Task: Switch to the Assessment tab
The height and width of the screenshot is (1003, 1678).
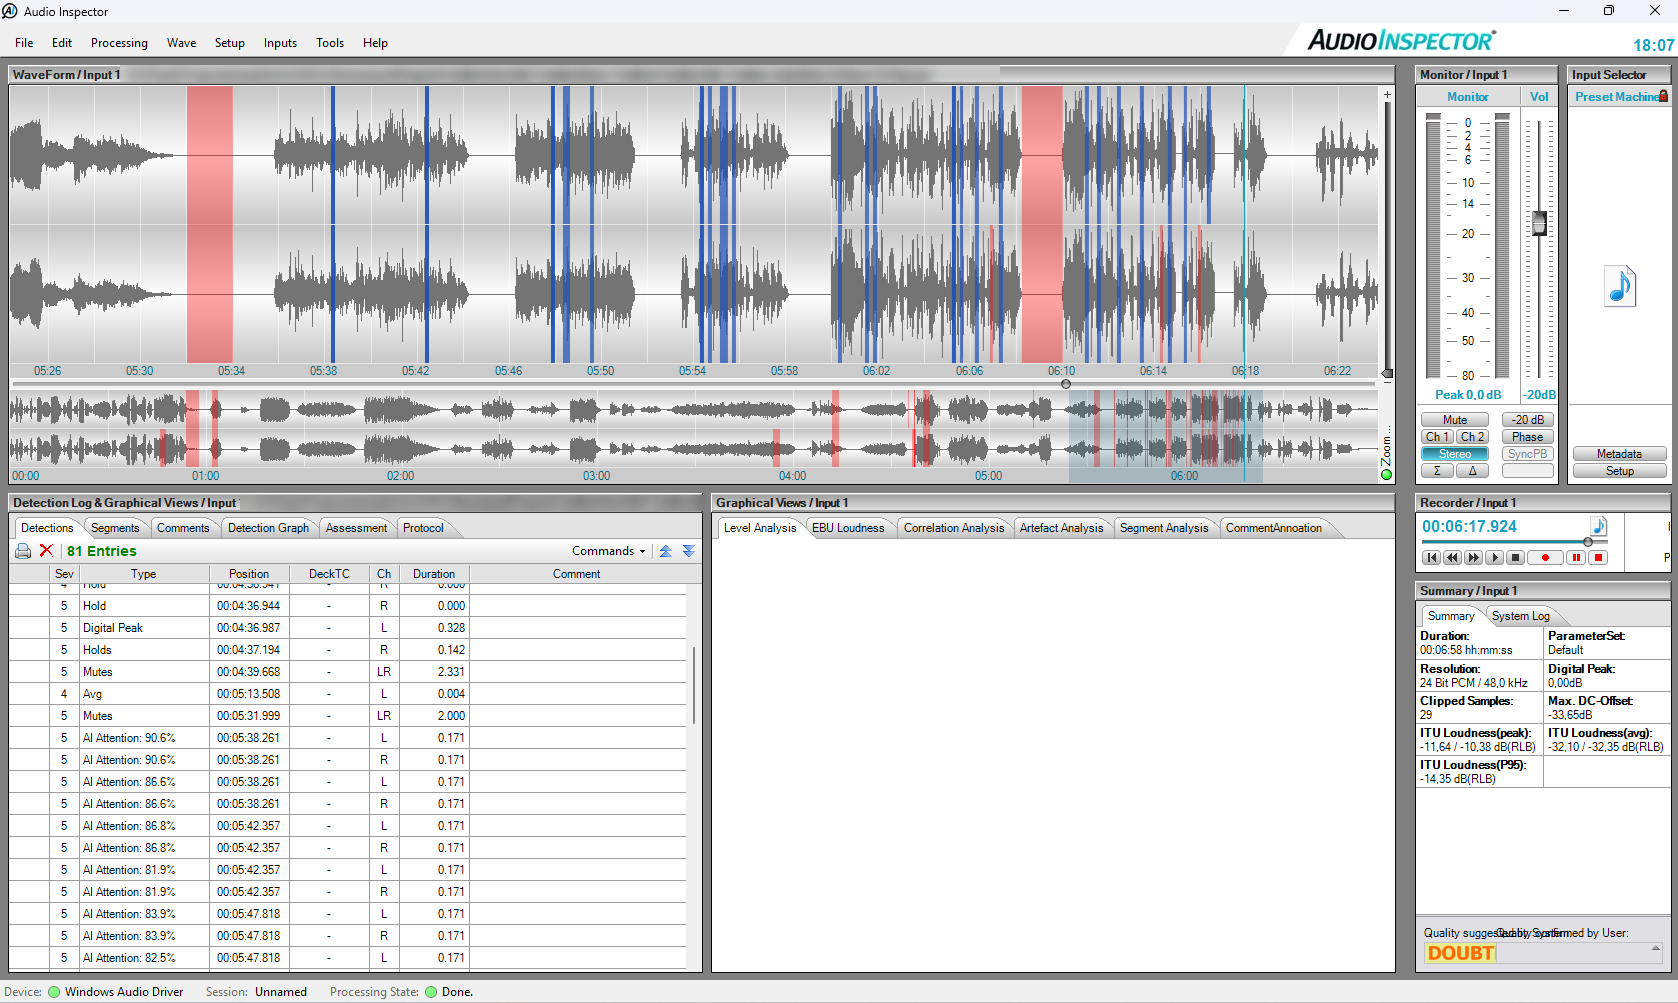Action: click(356, 528)
